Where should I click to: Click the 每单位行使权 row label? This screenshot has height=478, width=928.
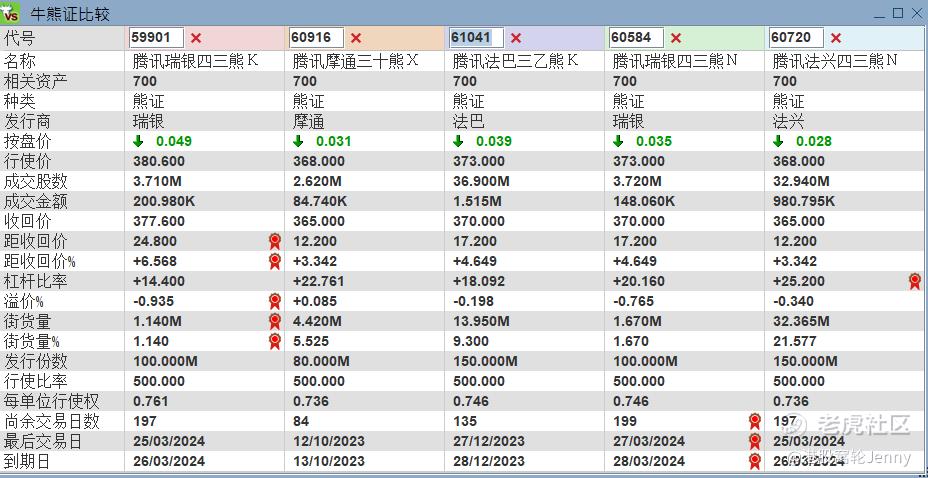click(51, 402)
